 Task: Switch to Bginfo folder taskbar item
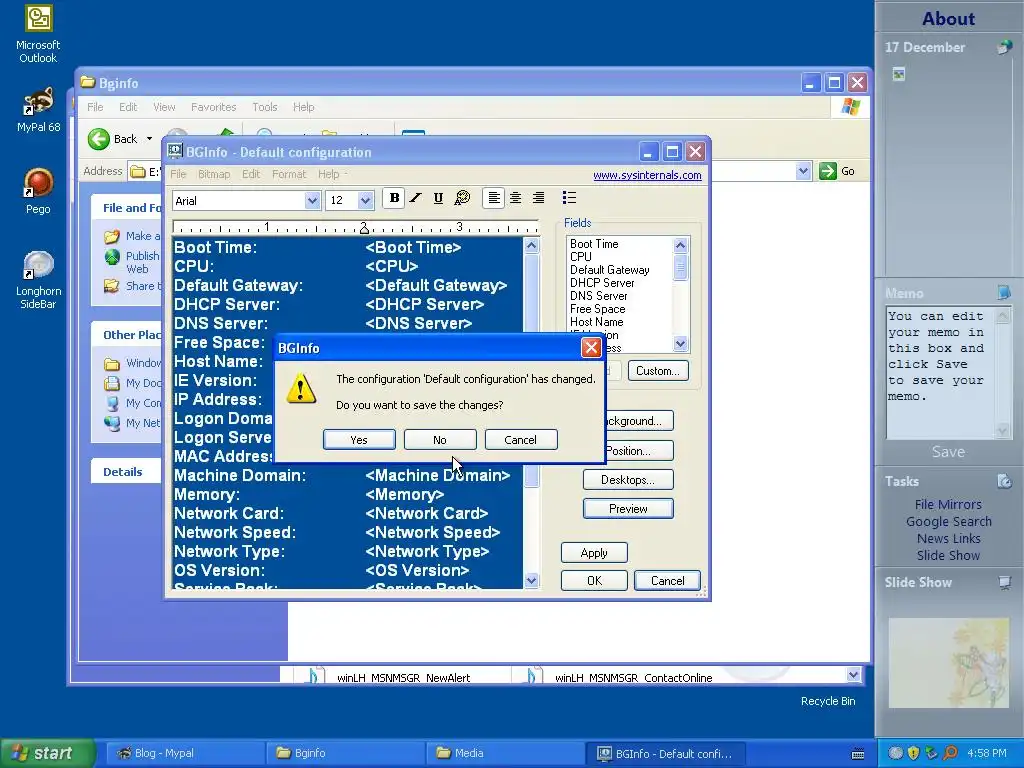344,753
